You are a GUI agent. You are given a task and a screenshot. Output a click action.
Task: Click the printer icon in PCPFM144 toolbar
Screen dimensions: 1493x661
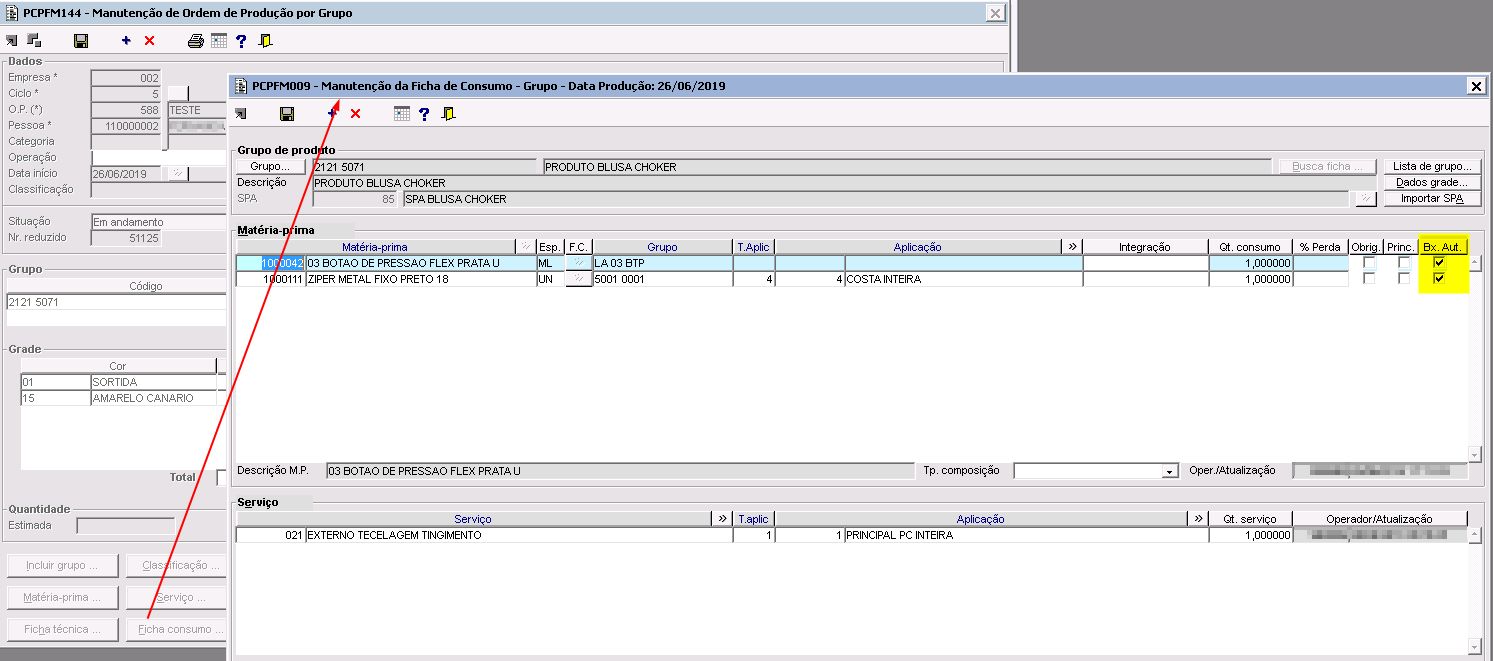(x=196, y=41)
